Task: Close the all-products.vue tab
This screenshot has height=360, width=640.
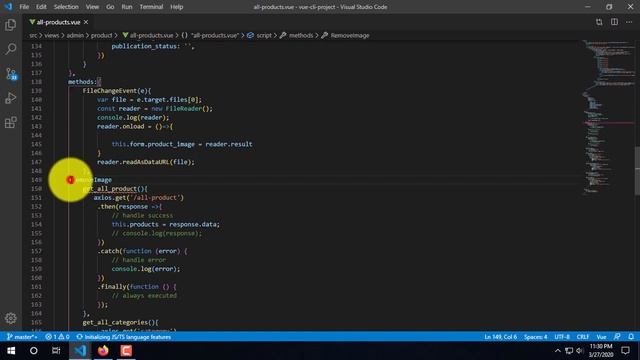Action: coord(86,22)
